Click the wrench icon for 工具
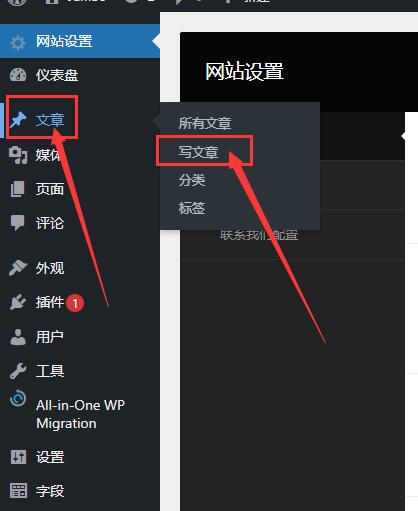 coord(18,371)
